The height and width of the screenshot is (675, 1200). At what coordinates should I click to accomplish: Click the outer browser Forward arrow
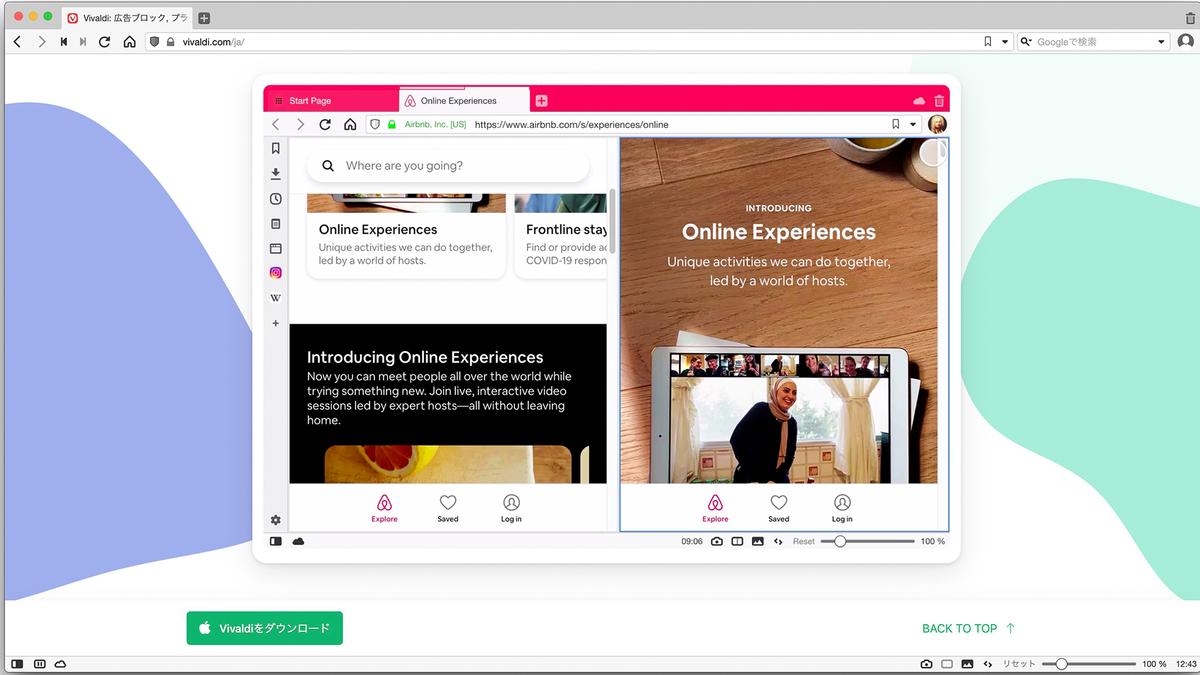[41, 42]
